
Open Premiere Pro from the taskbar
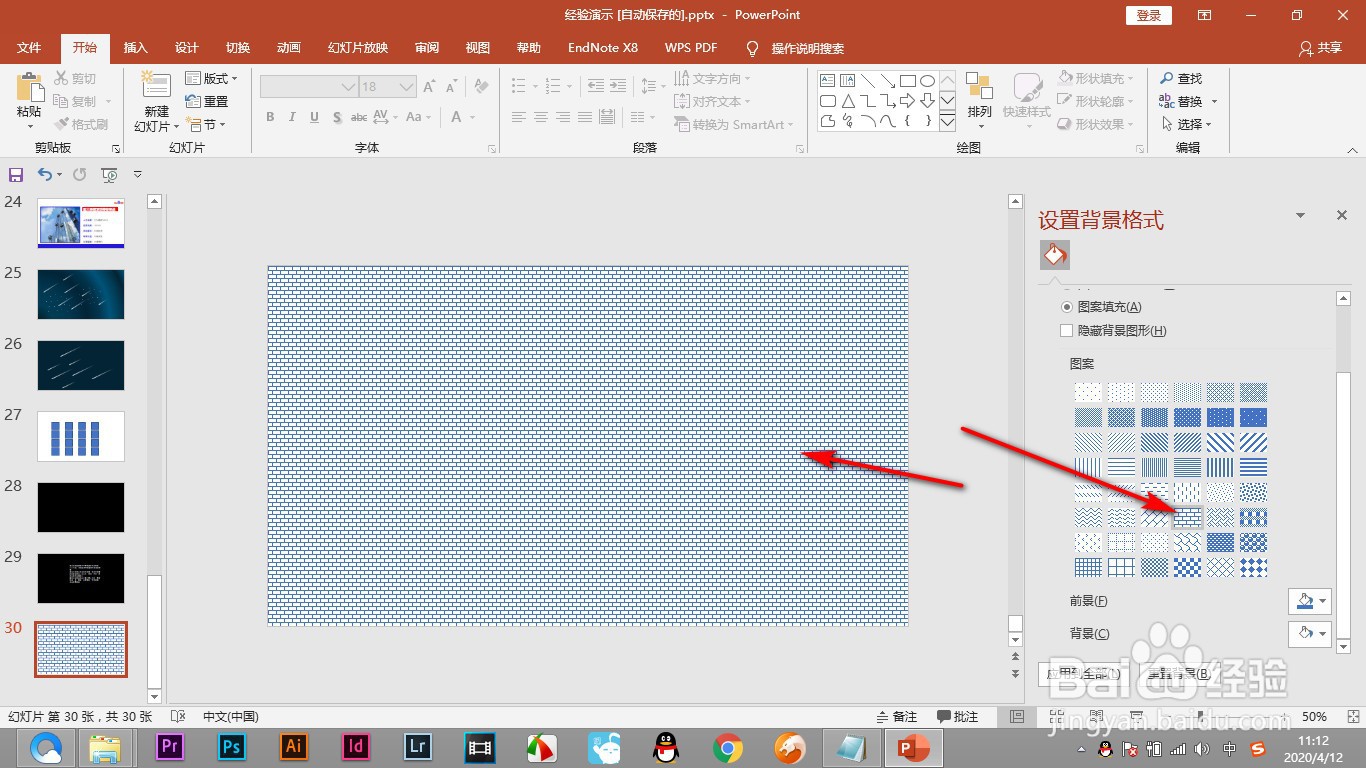[x=170, y=746]
